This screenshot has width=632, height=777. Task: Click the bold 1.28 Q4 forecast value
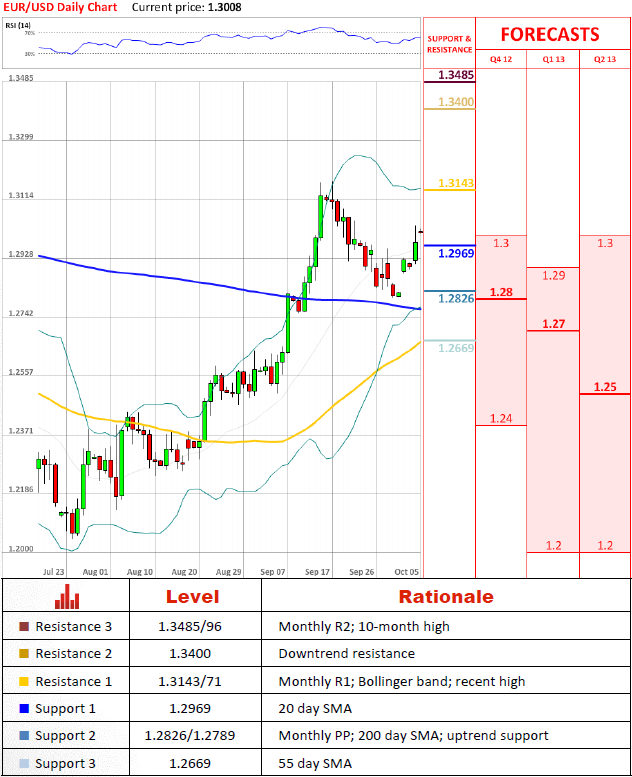(x=501, y=292)
